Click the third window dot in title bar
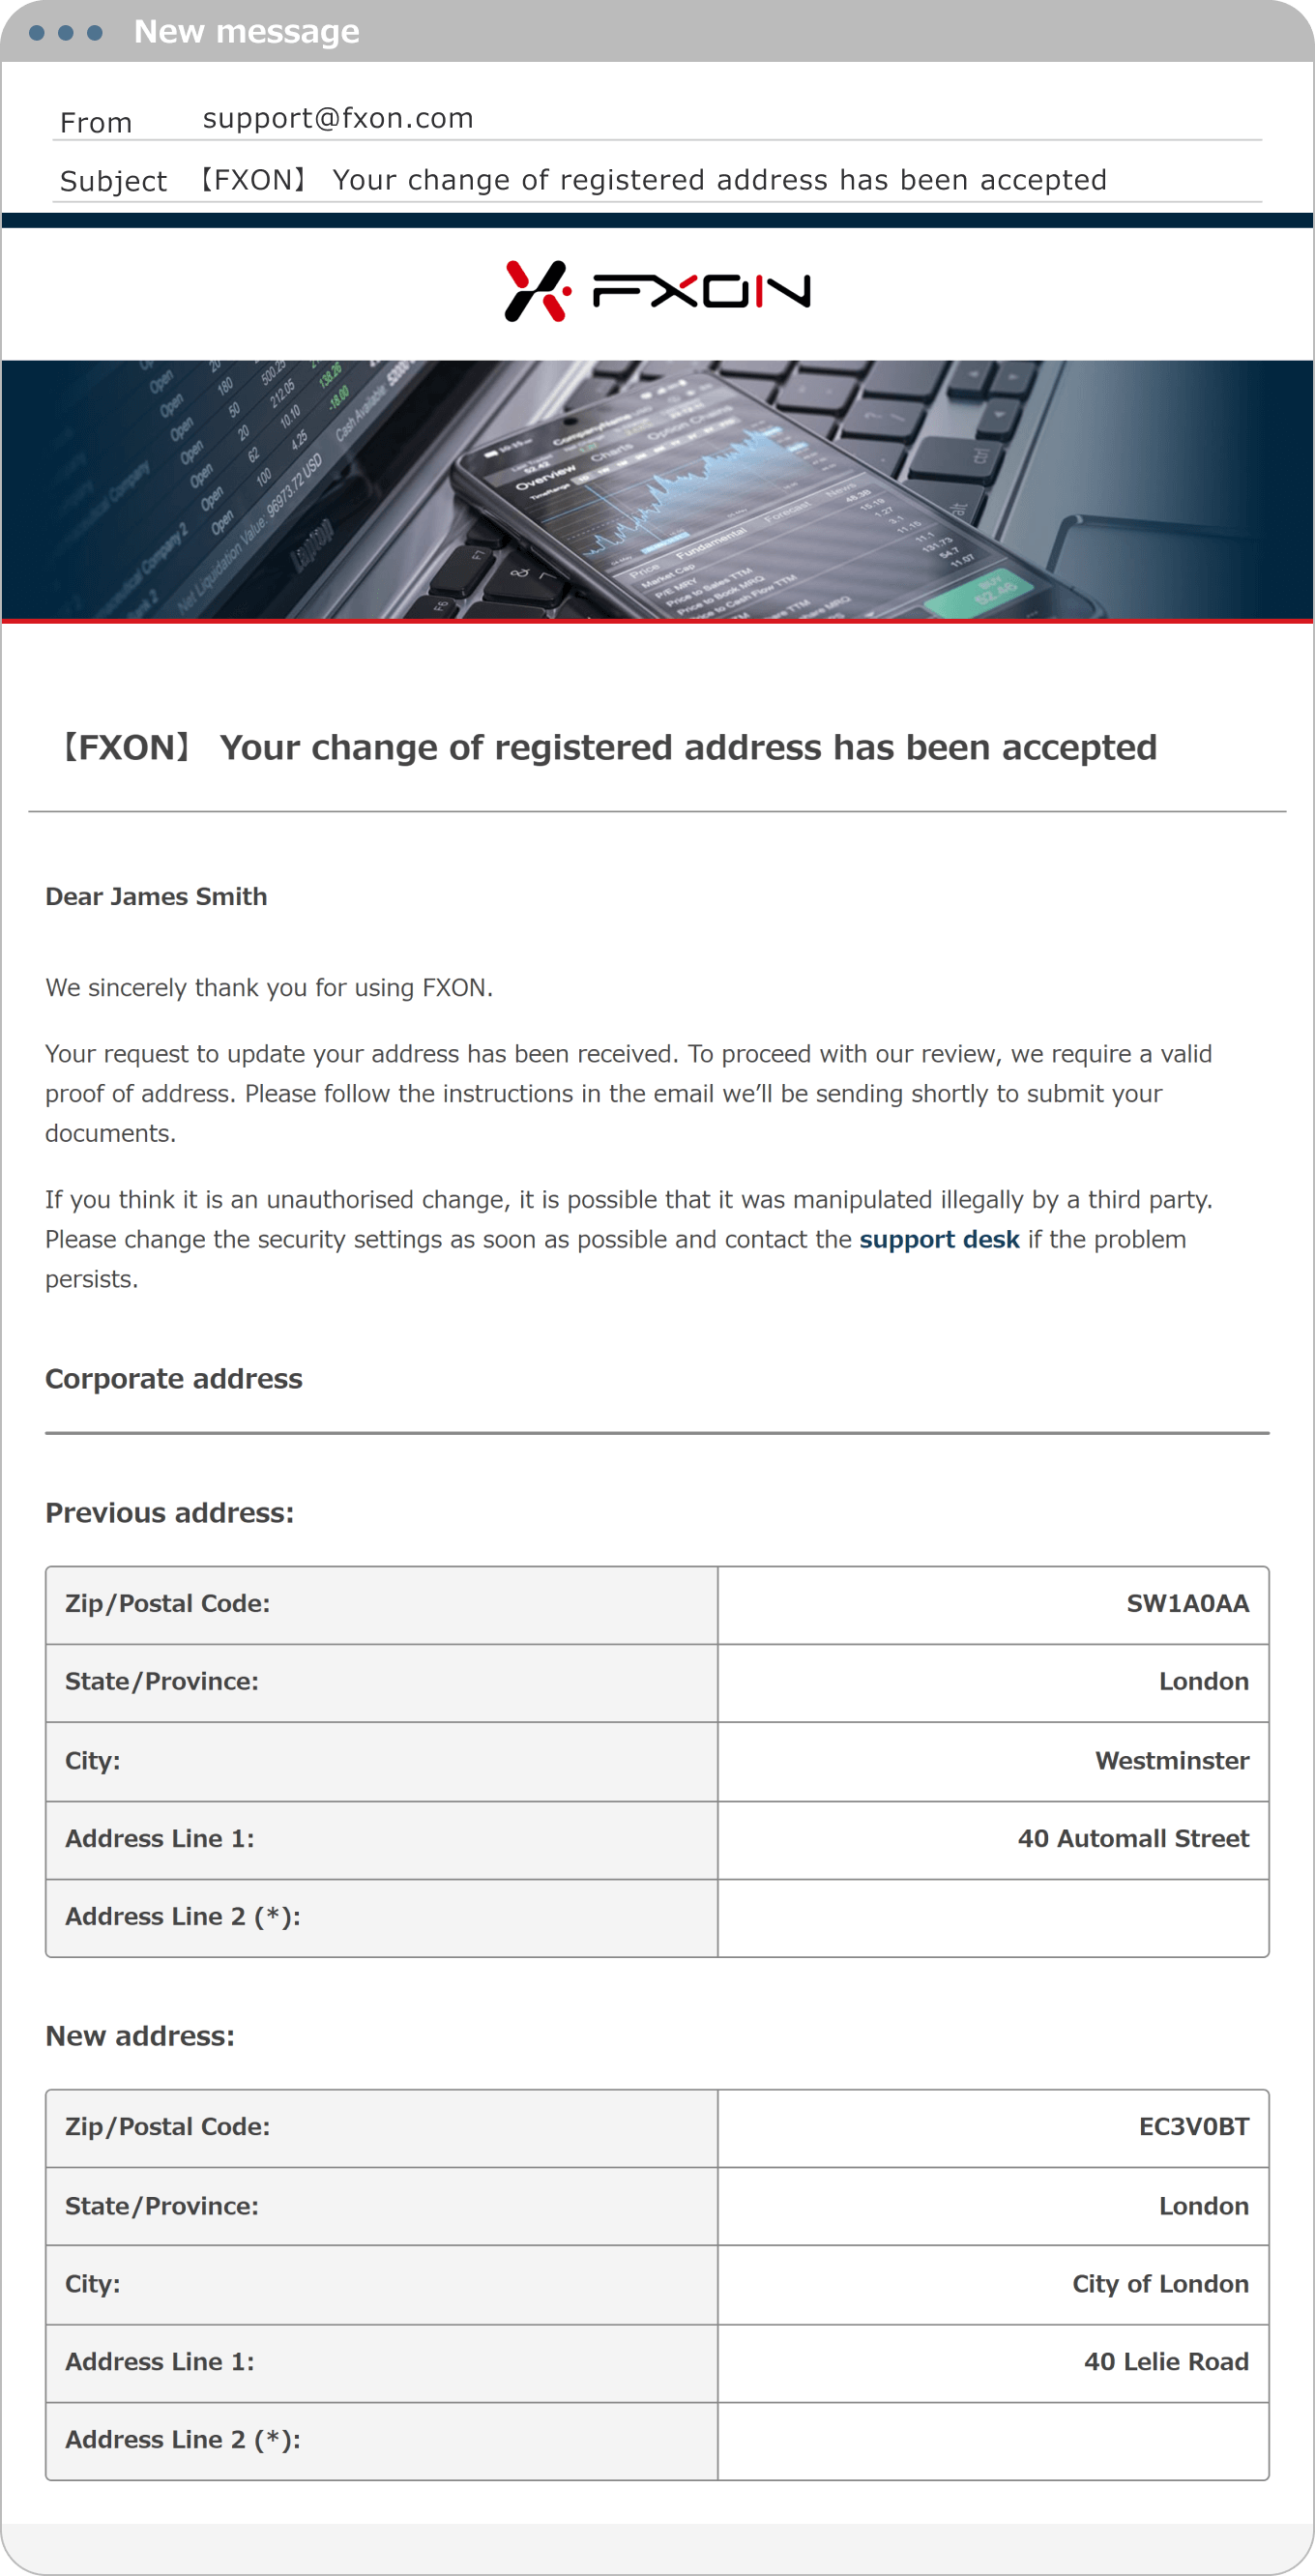This screenshot has width=1315, height=2576. [x=95, y=33]
